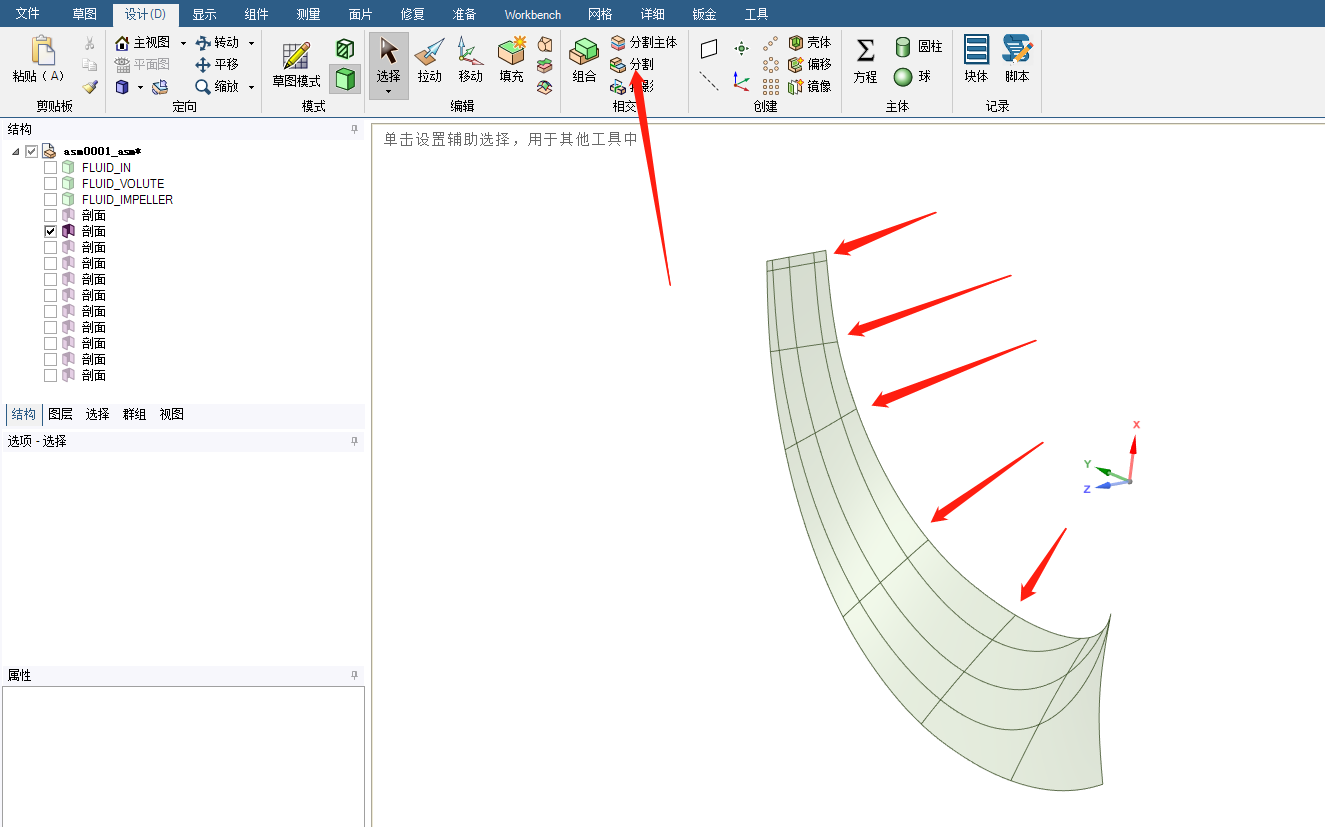Open the 脚本 (Script) recorder
1325x827 pixels.
(x=1017, y=60)
